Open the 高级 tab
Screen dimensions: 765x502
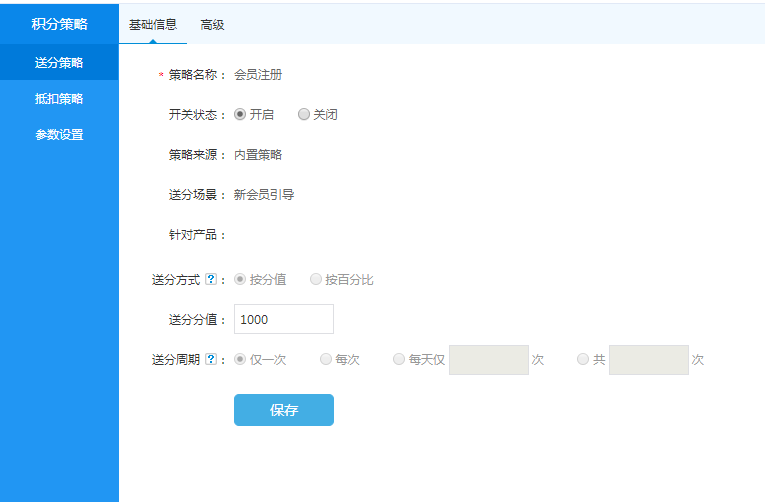(x=212, y=25)
